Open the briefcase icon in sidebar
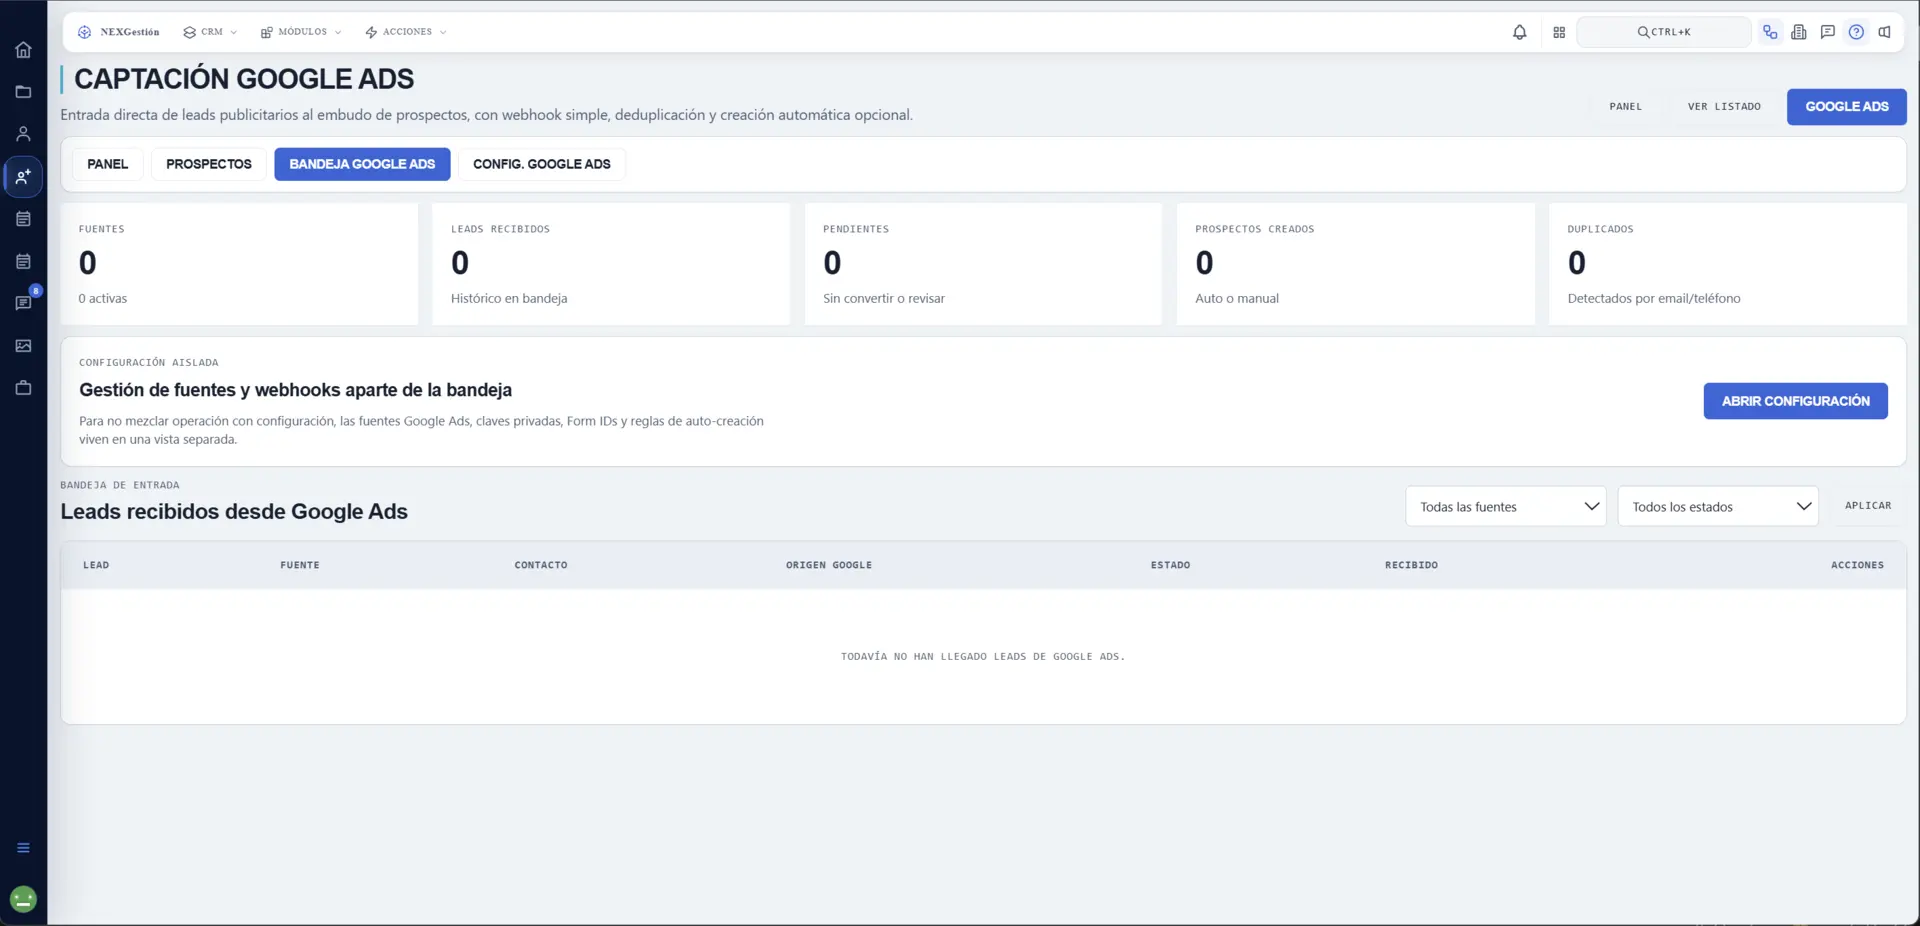This screenshot has width=1920, height=926. pos(23,388)
